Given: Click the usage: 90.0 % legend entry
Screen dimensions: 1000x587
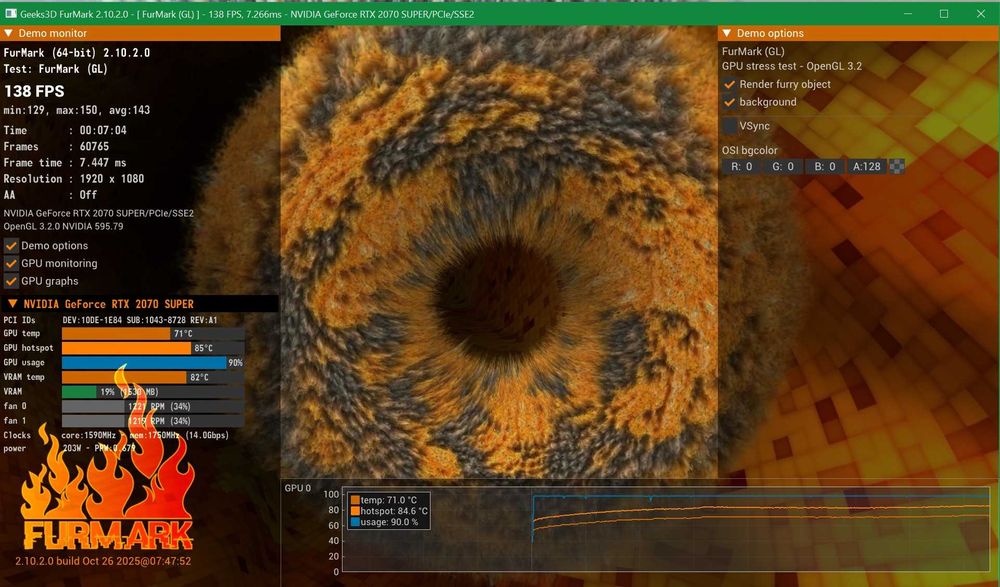Looking at the screenshot, I should click(x=384, y=522).
